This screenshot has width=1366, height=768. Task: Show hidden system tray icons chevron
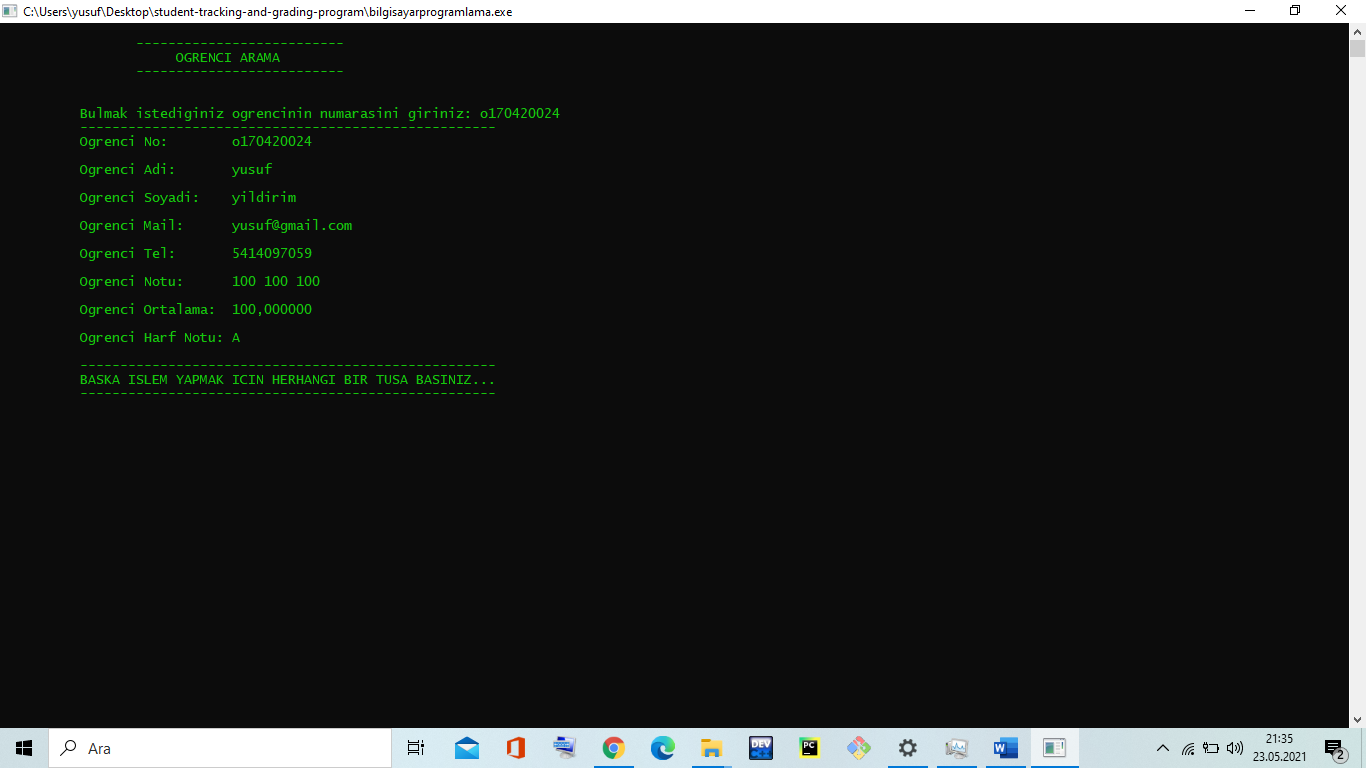[1163, 748]
